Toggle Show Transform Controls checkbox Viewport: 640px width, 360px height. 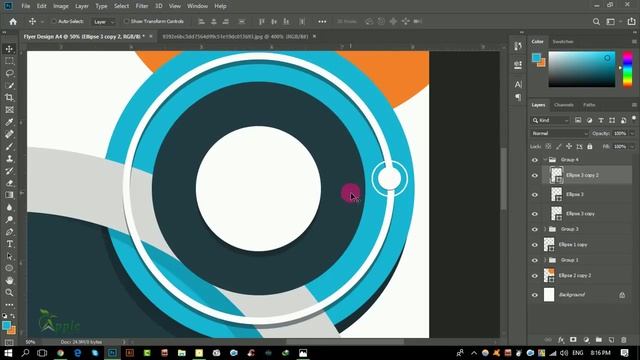[126, 22]
